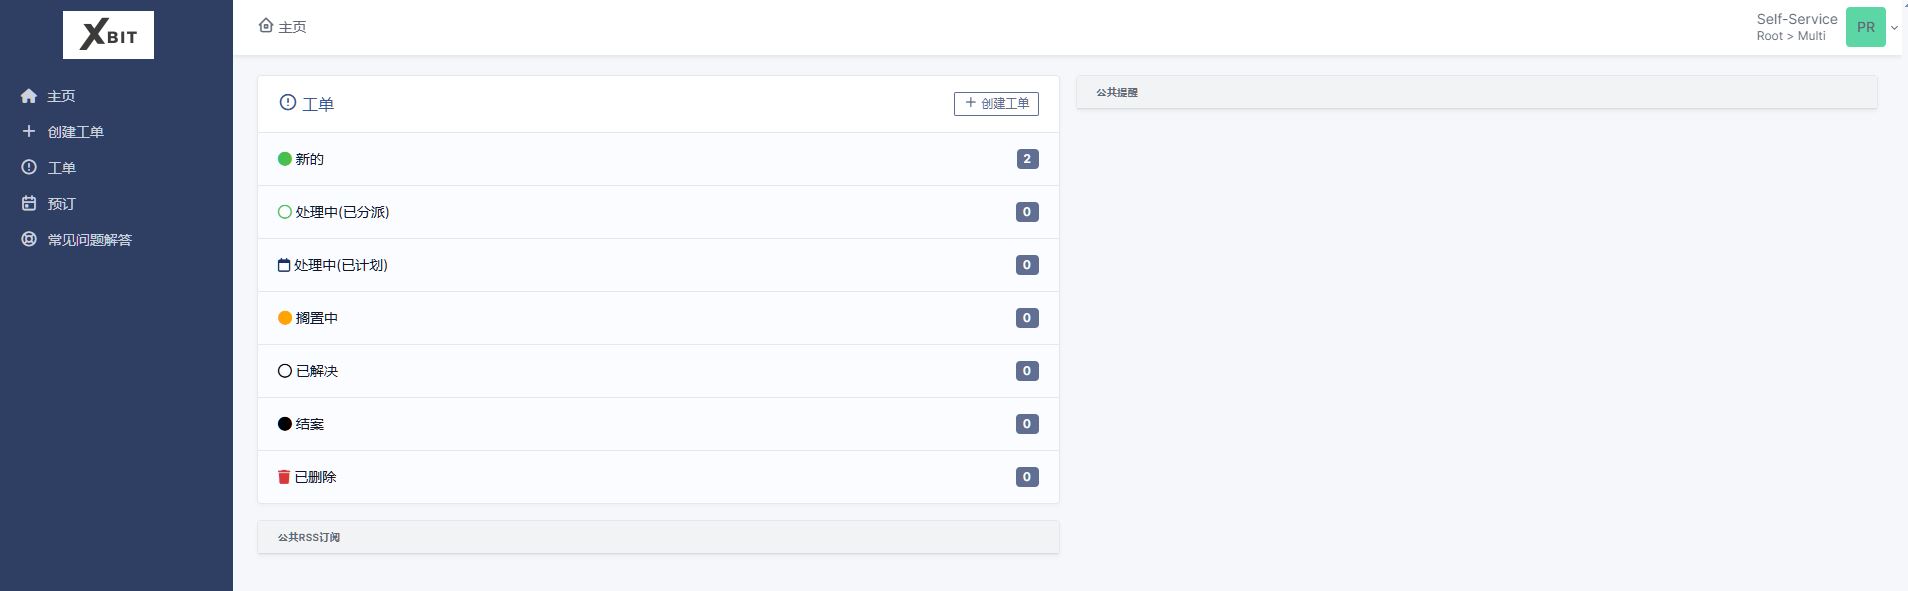Click the 0 badge for 处理中(已分派)
This screenshot has width=1908, height=591.
1027,211
